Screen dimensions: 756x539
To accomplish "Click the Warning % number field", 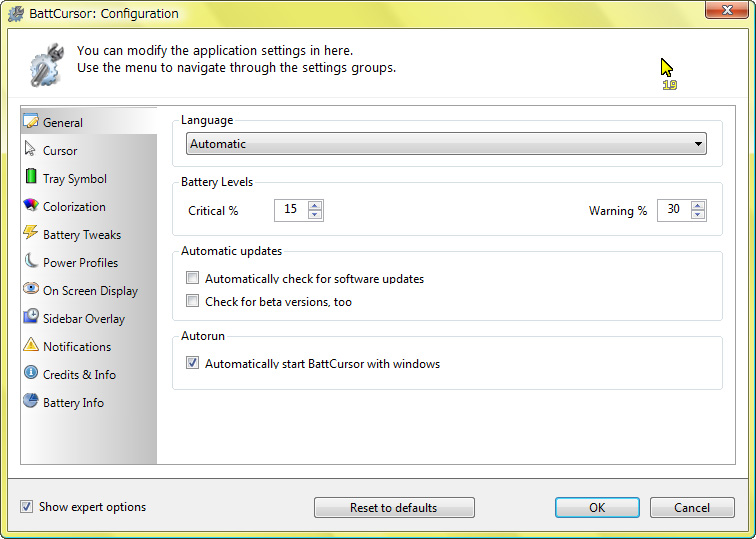I will coord(674,210).
